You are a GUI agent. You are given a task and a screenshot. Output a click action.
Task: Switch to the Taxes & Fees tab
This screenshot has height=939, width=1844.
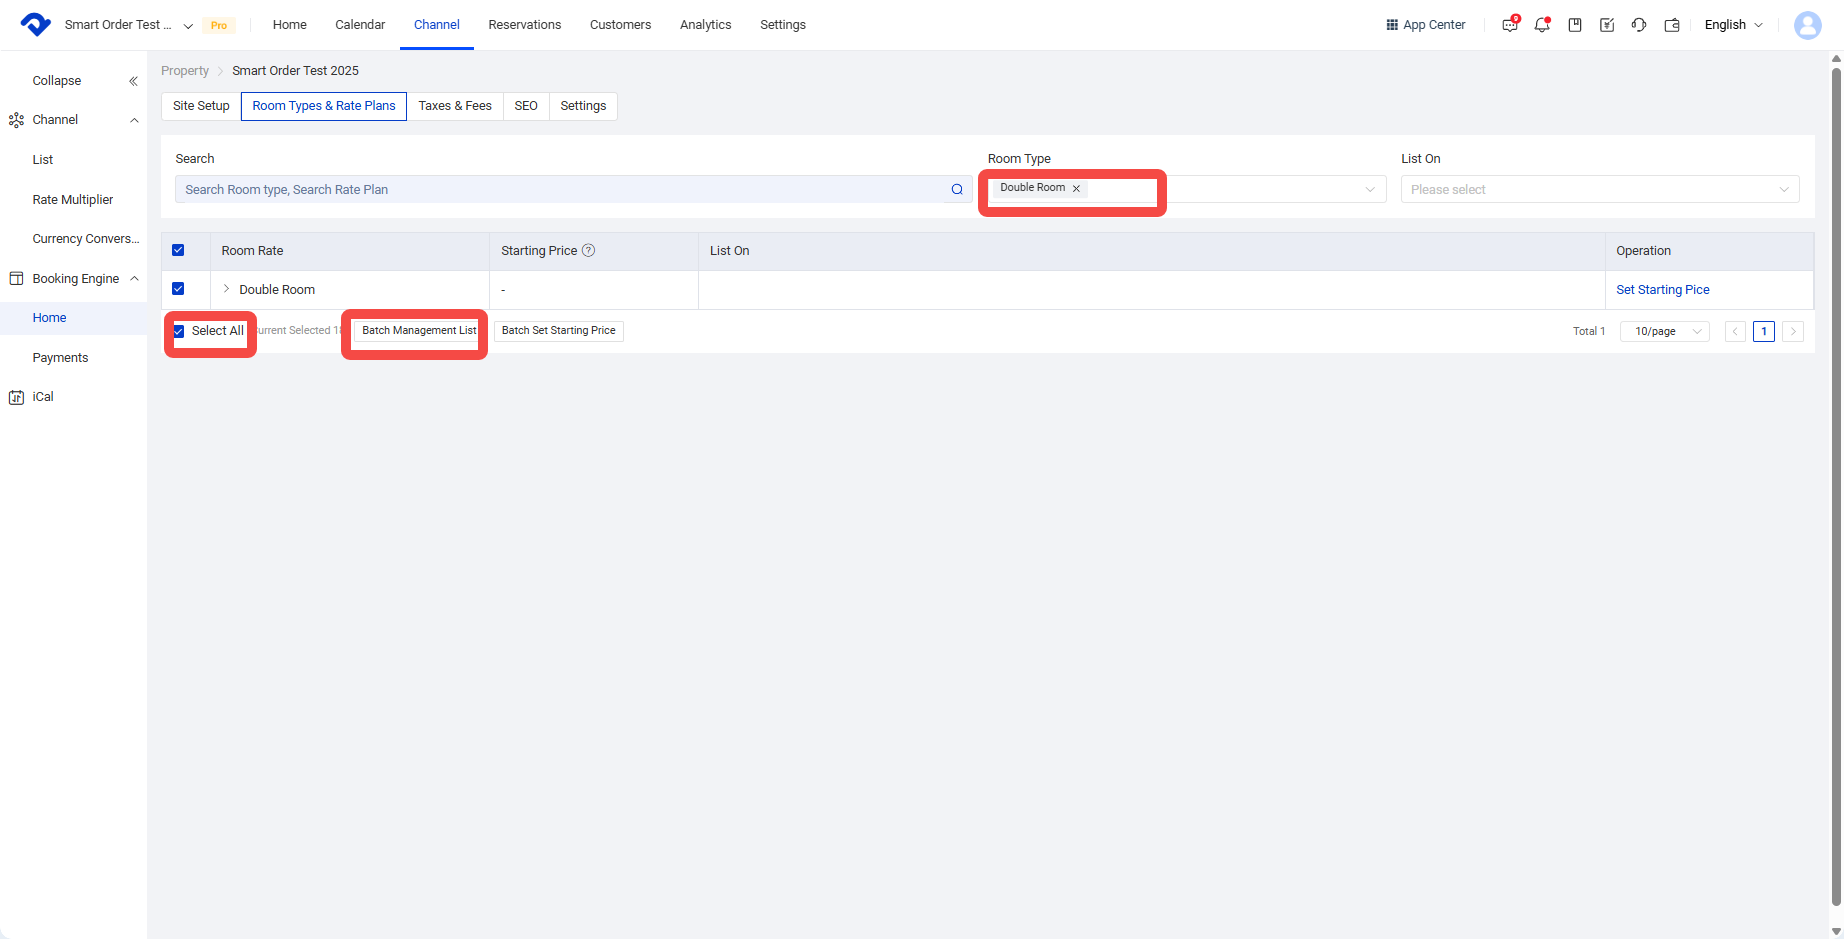(x=455, y=106)
